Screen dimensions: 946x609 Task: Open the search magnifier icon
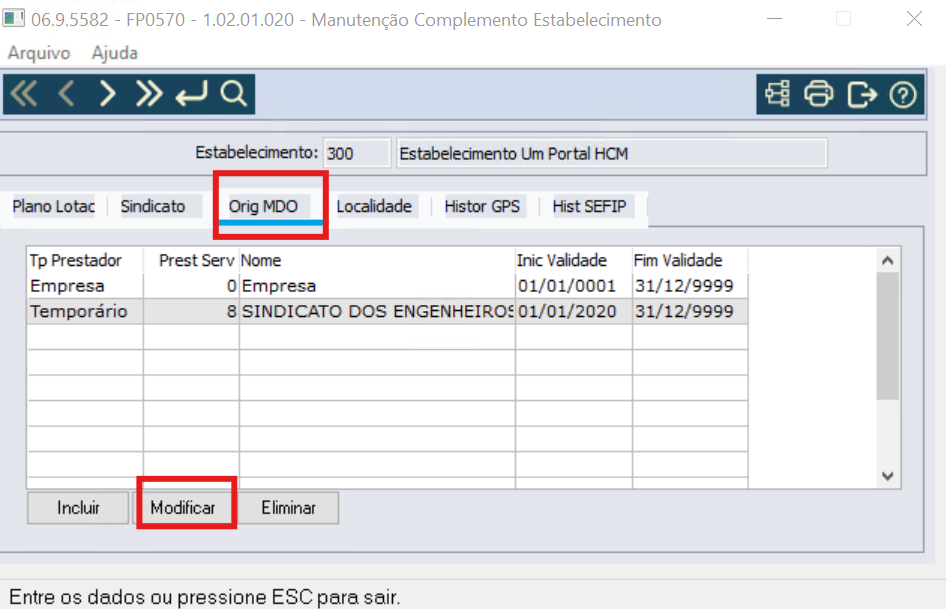click(x=233, y=94)
